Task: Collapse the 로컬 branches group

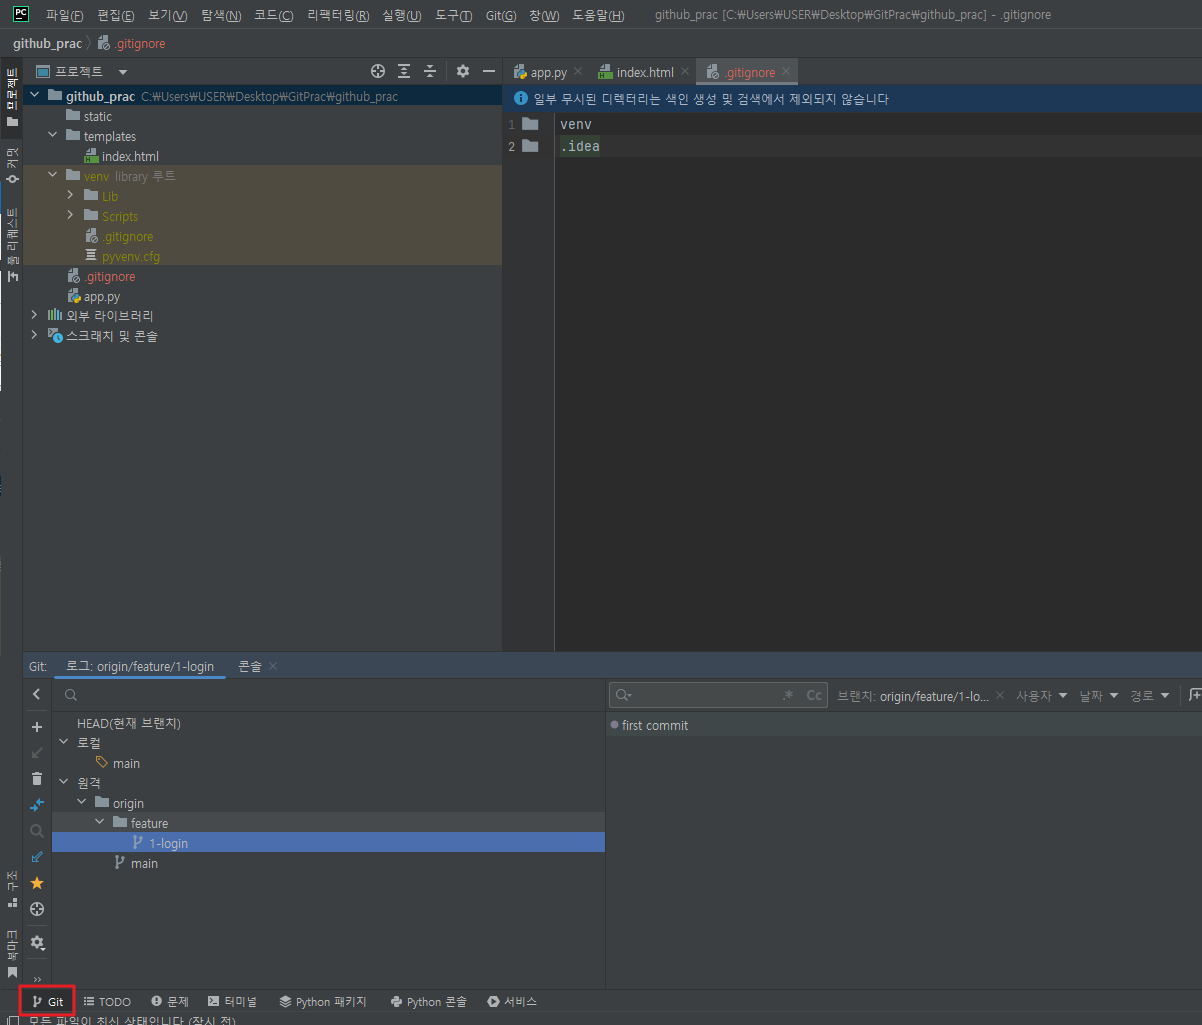Action: click(x=65, y=742)
